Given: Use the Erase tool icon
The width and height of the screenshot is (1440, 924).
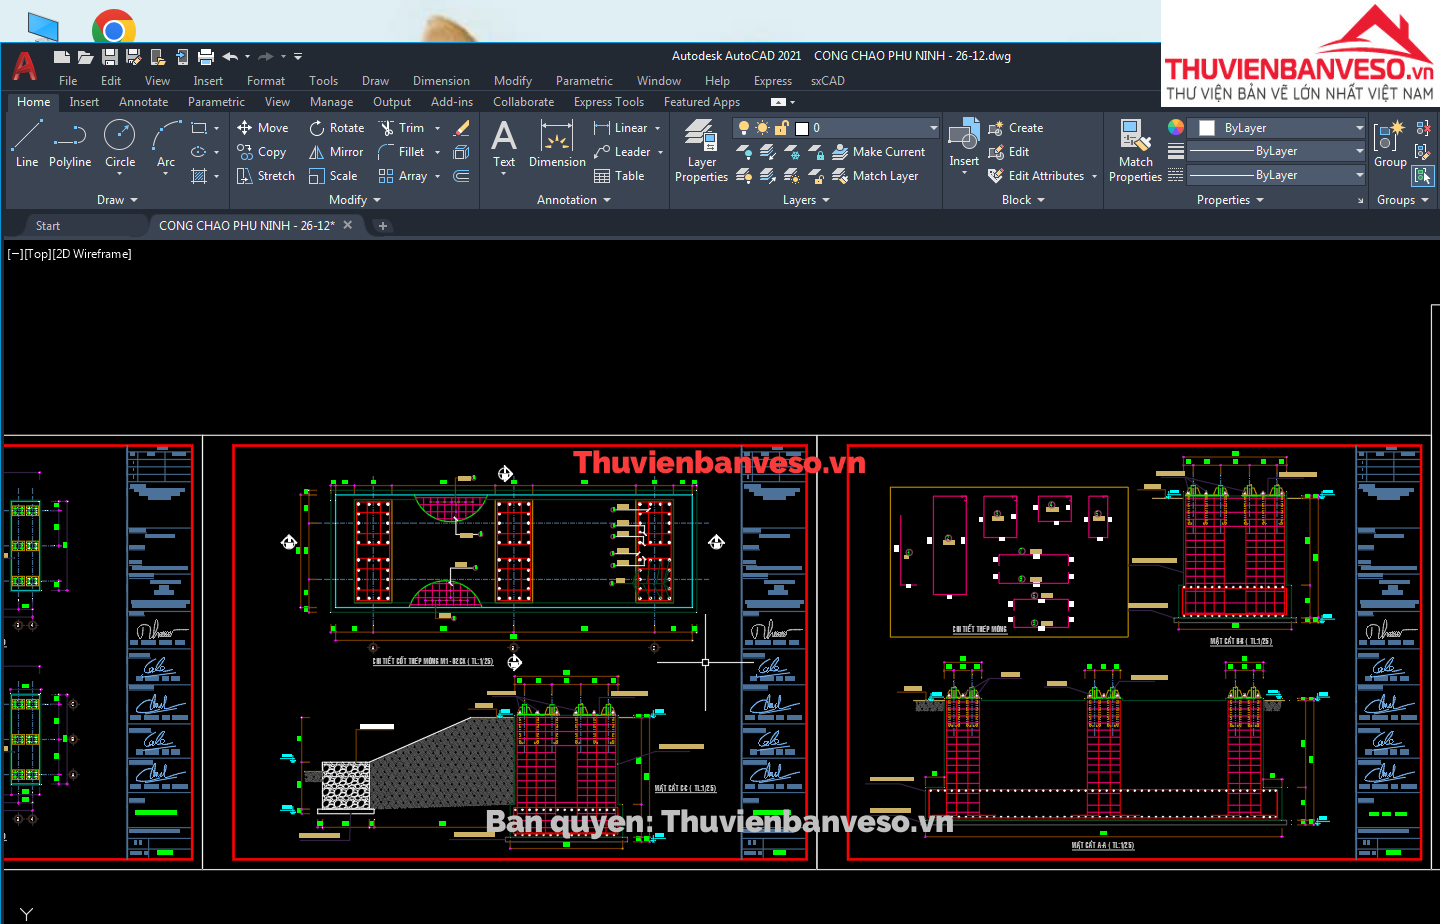Looking at the screenshot, I should tap(461, 128).
